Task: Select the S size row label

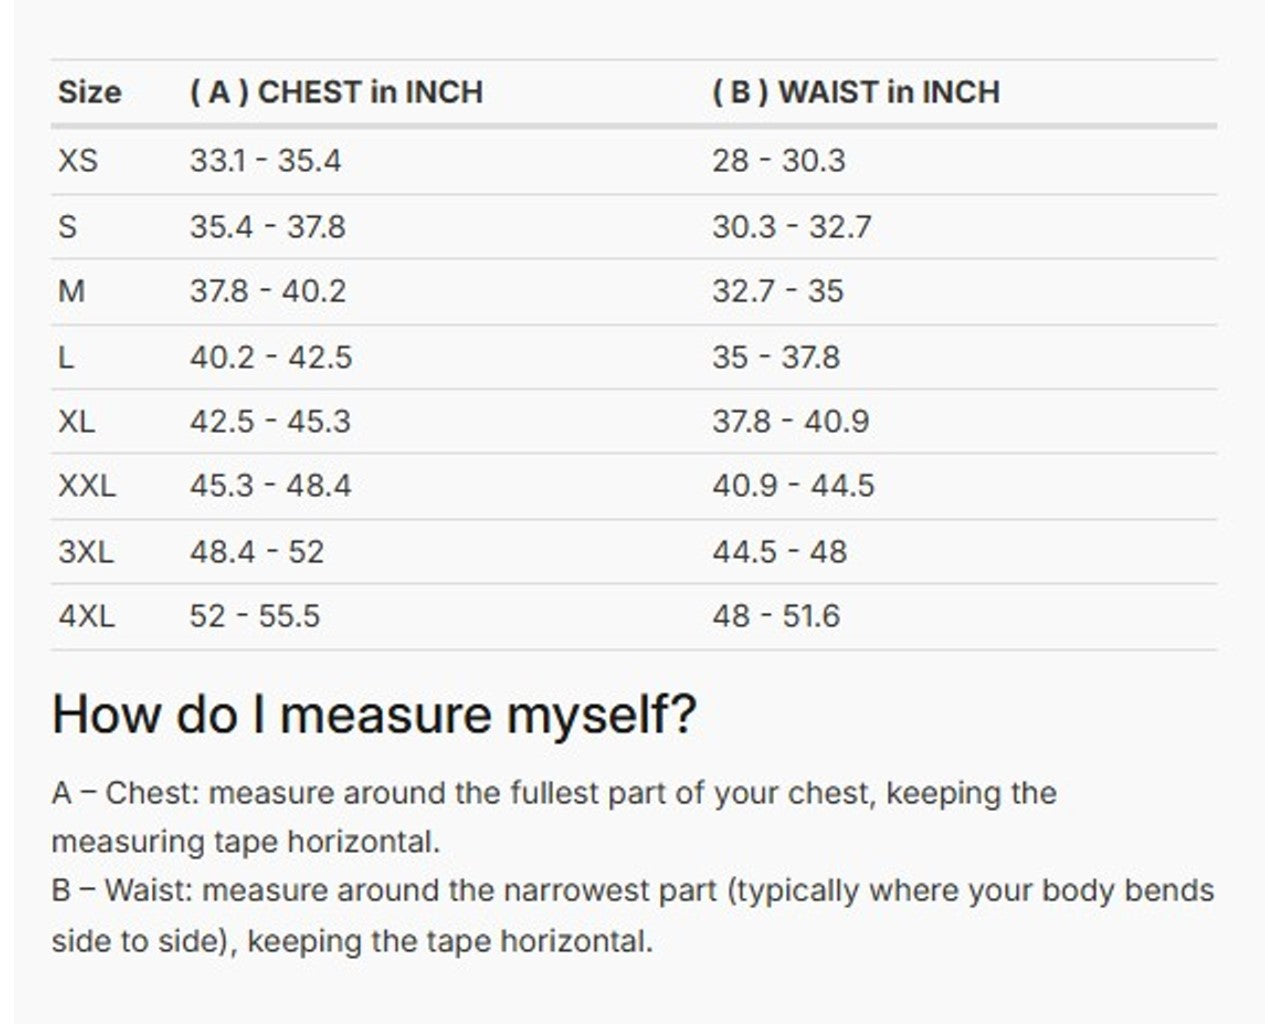Action: [x=67, y=227]
